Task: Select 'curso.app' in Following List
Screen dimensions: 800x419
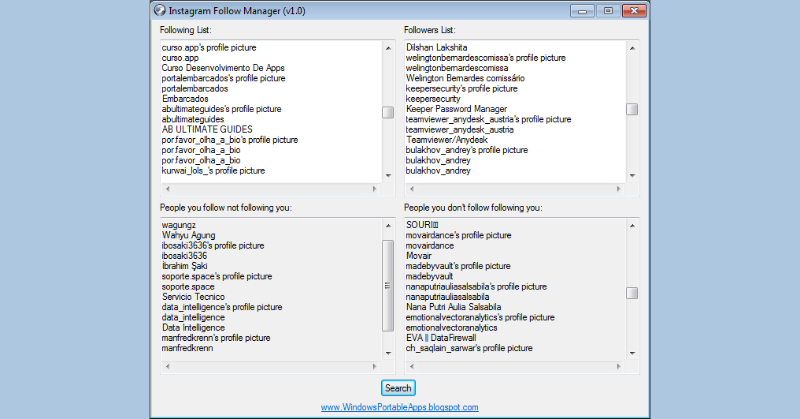Action: pyautogui.click(x=180, y=58)
